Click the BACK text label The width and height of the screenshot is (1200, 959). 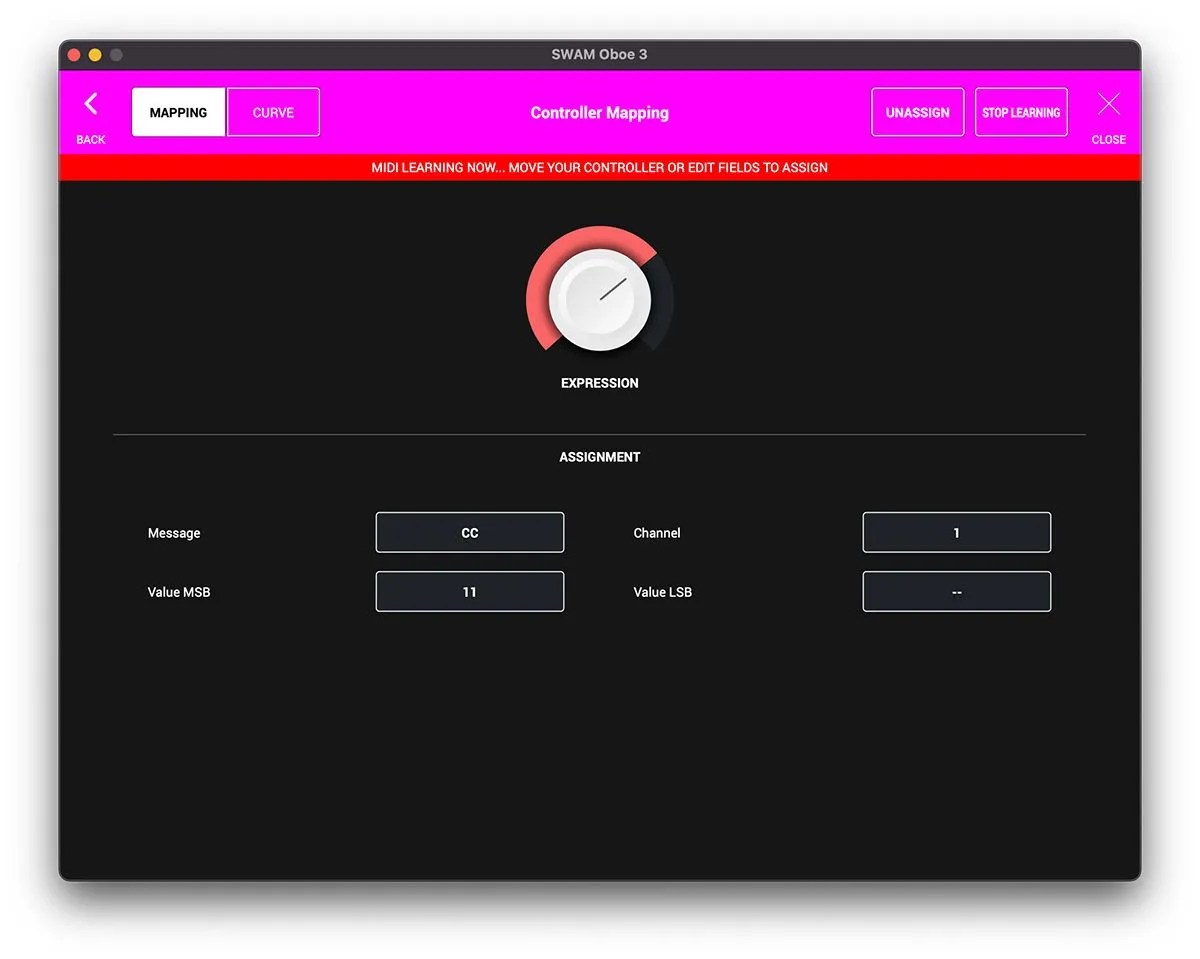click(91, 140)
